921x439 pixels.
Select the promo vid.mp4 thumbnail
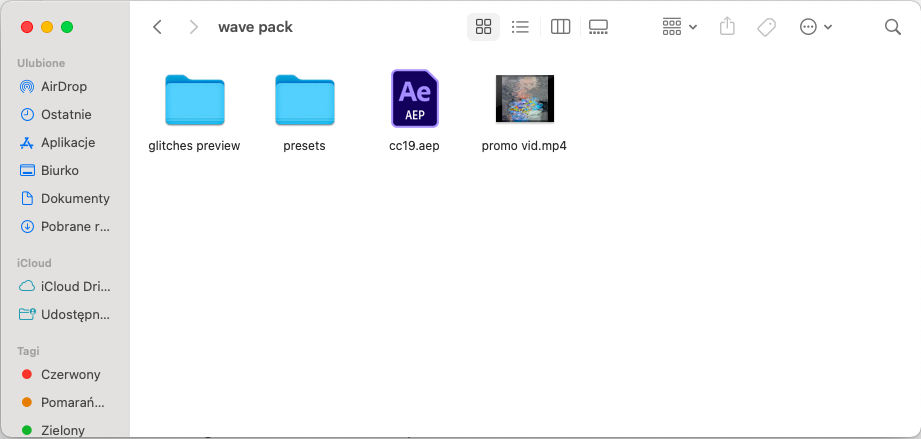pos(524,98)
